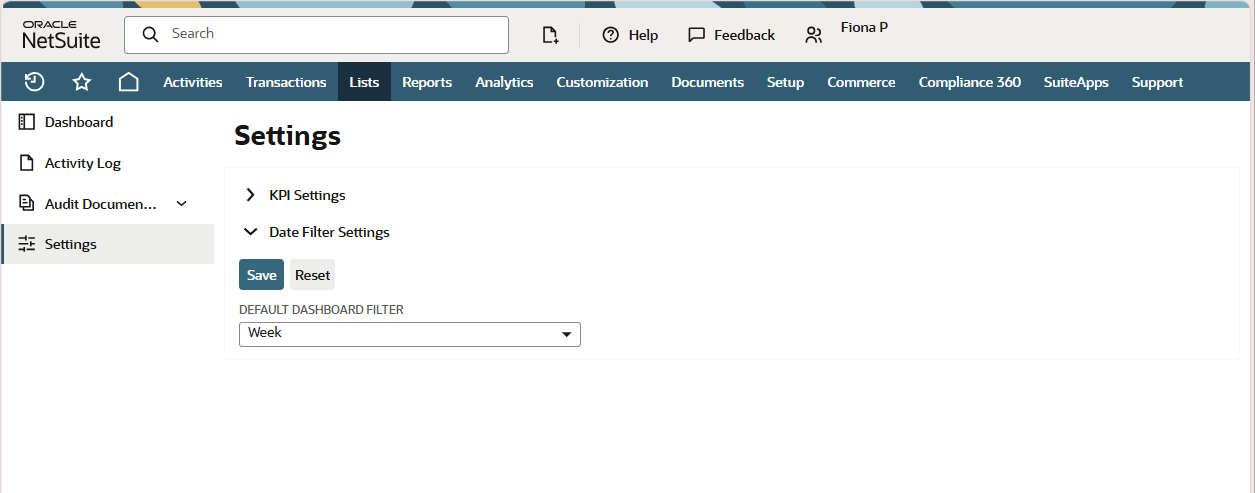Go to Home via house icon

(129, 82)
